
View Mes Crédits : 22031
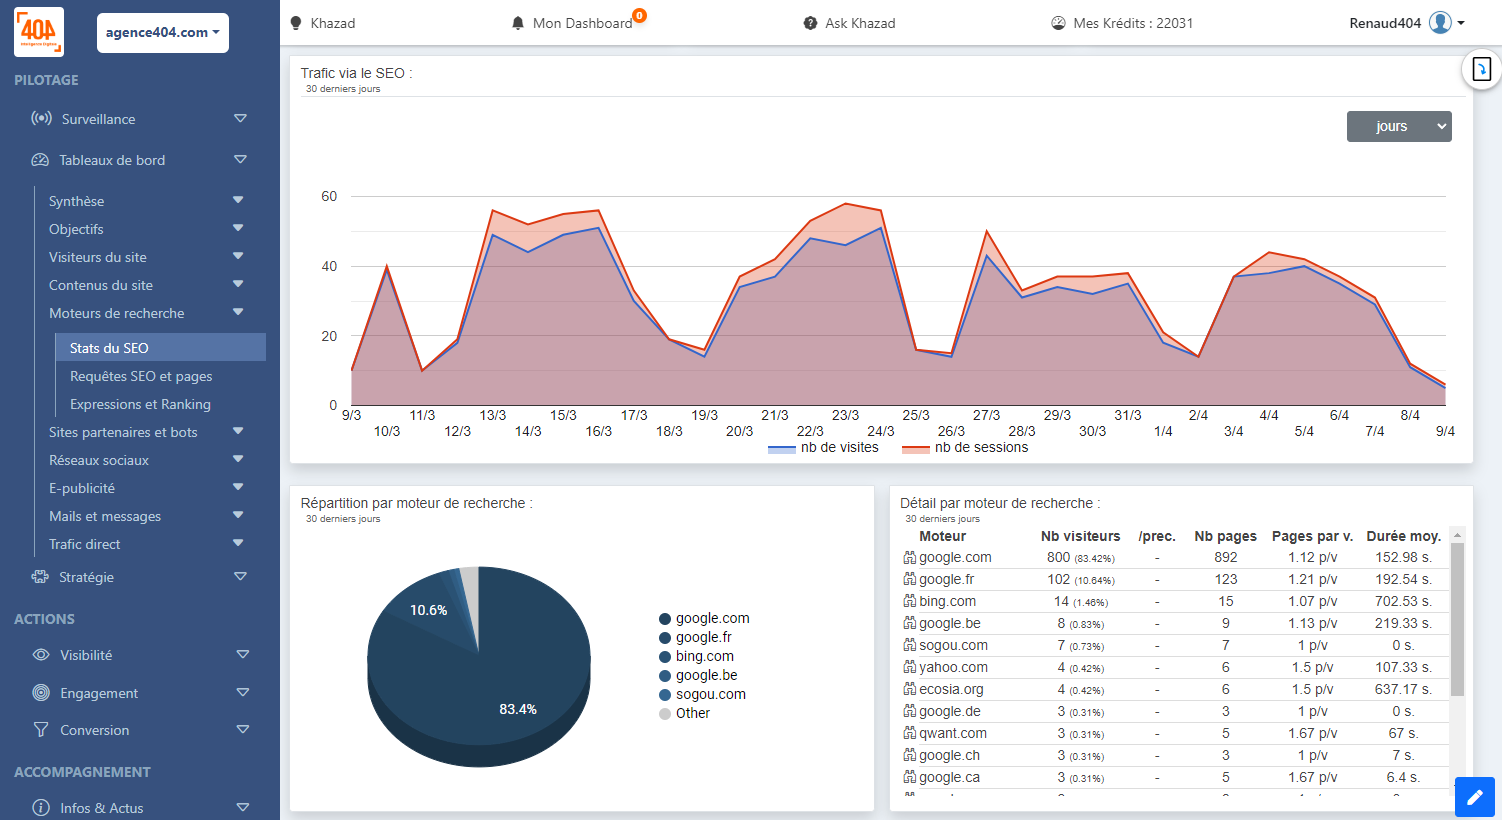coord(1133,23)
